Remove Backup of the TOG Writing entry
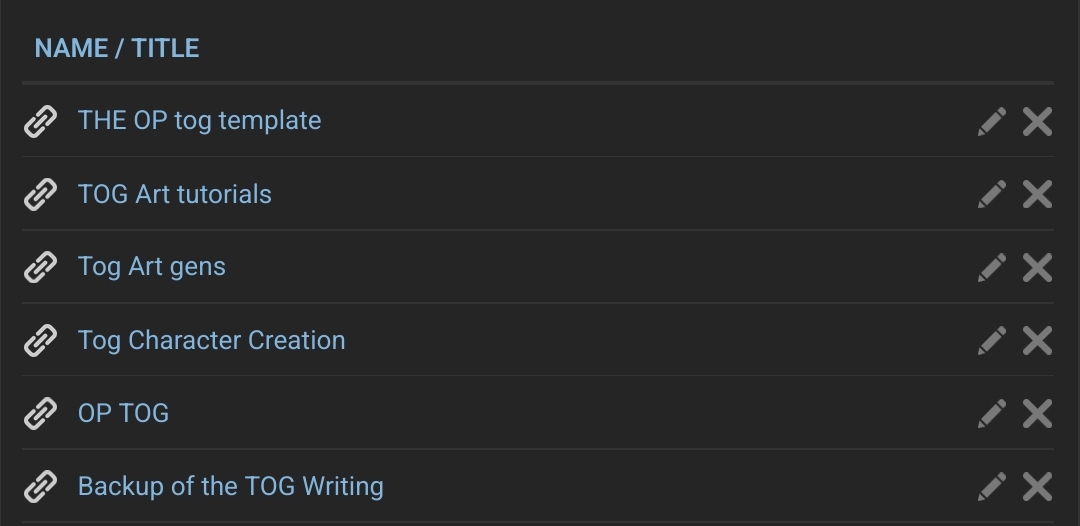Image resolution: width=1080 pixels, height=526 pixels. (1037, 487)
